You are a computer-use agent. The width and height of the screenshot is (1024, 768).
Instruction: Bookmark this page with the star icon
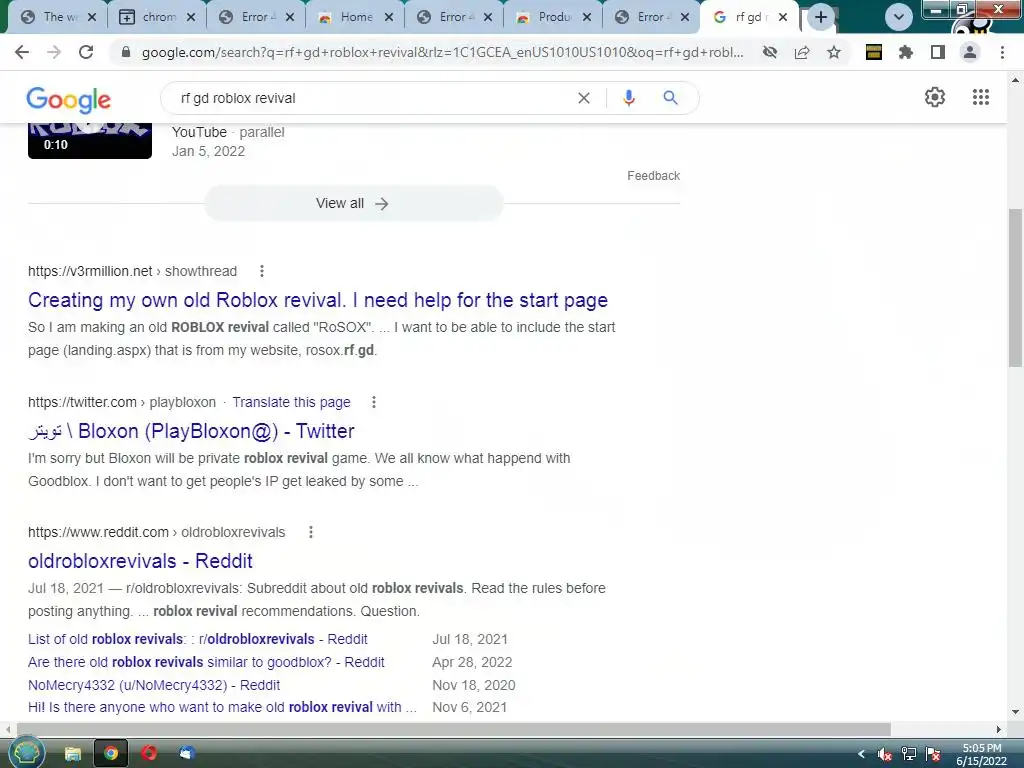click(x=834, y=52)
